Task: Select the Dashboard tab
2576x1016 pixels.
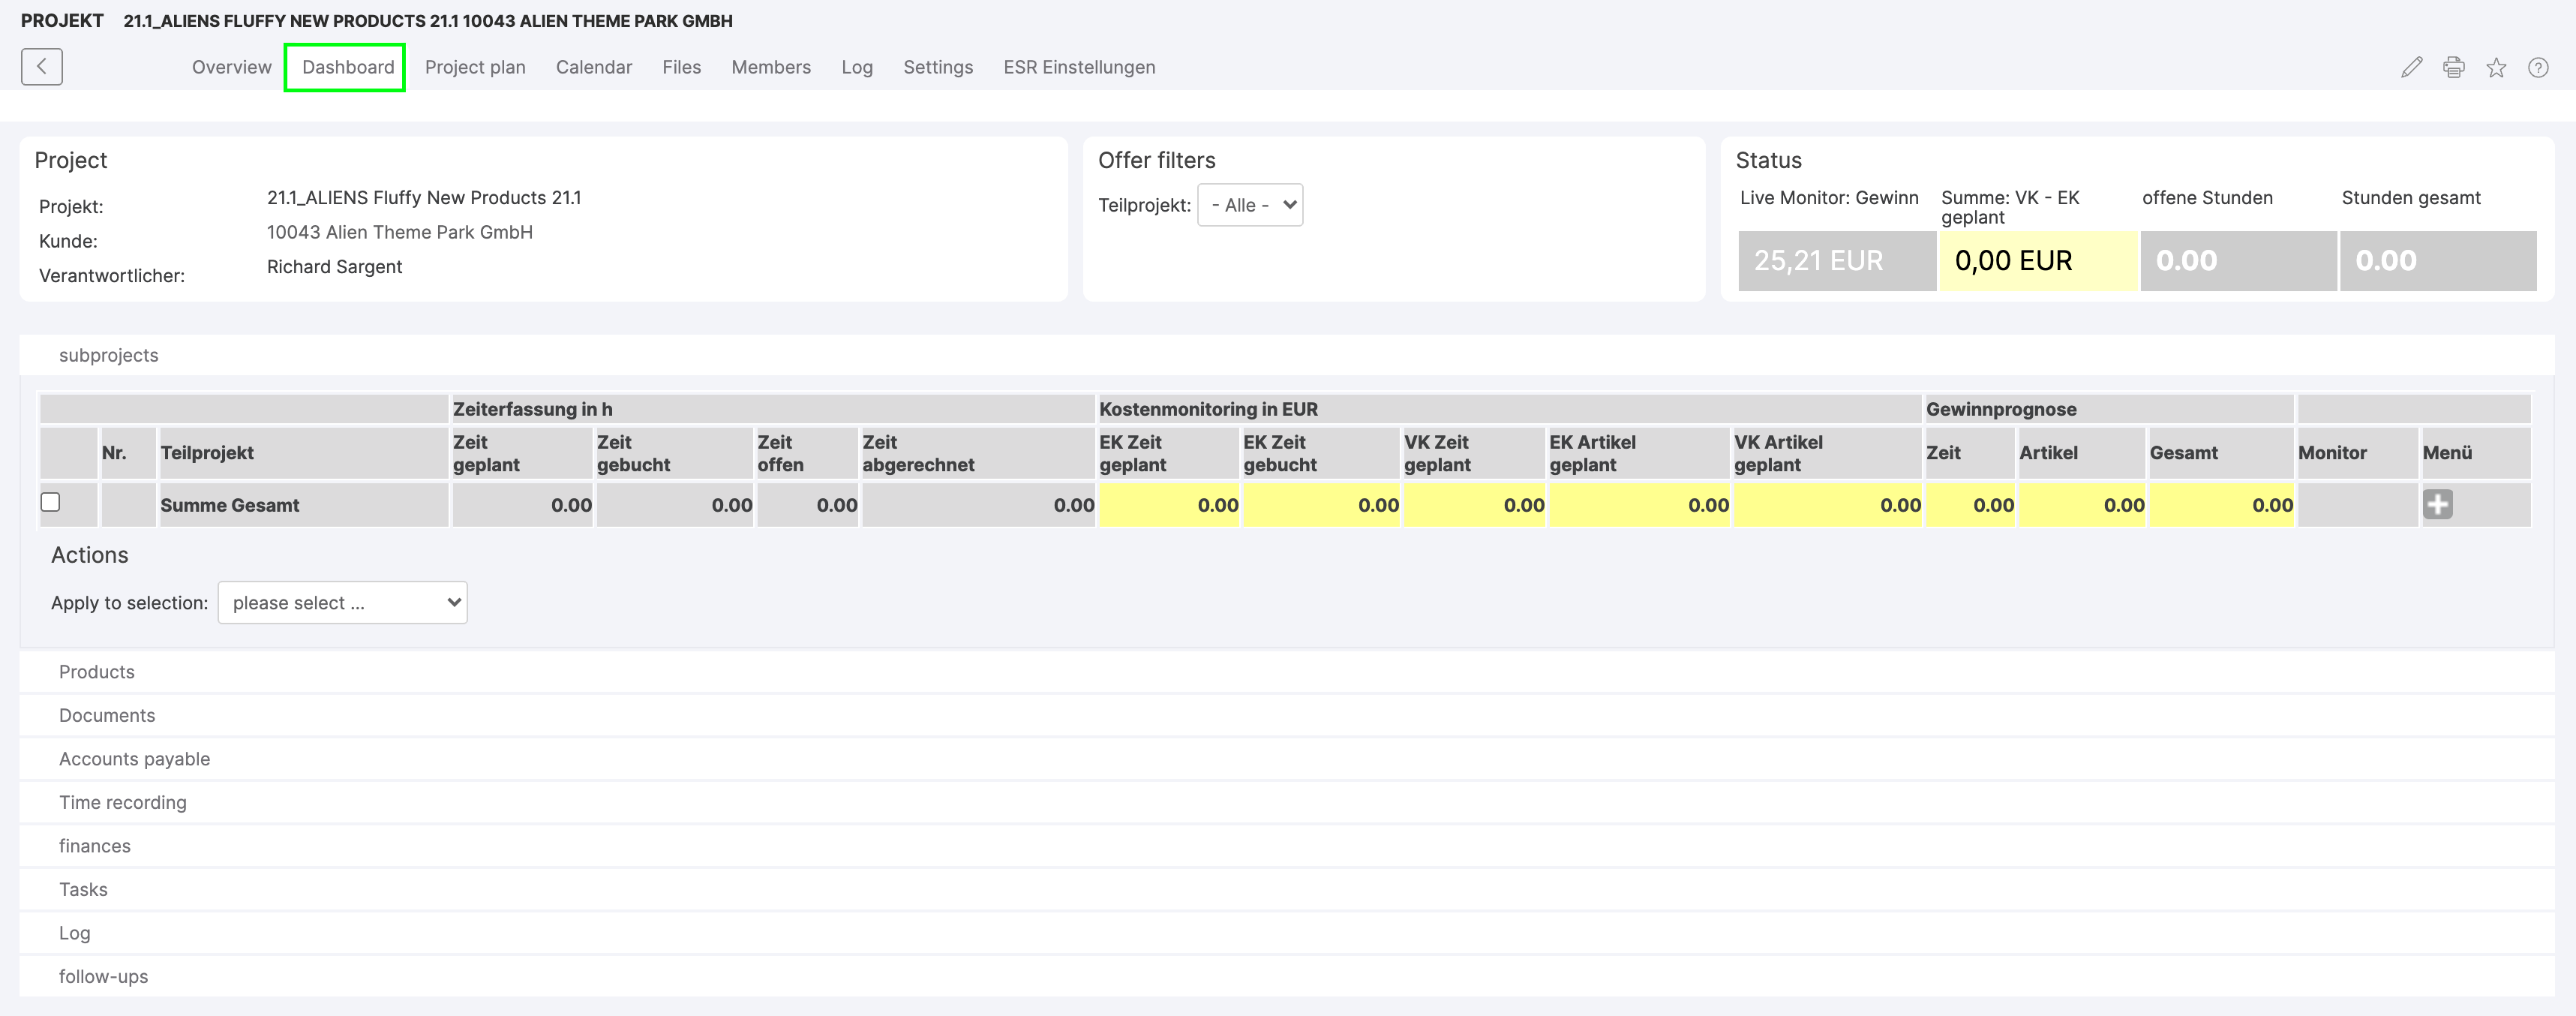Action: 348,67
